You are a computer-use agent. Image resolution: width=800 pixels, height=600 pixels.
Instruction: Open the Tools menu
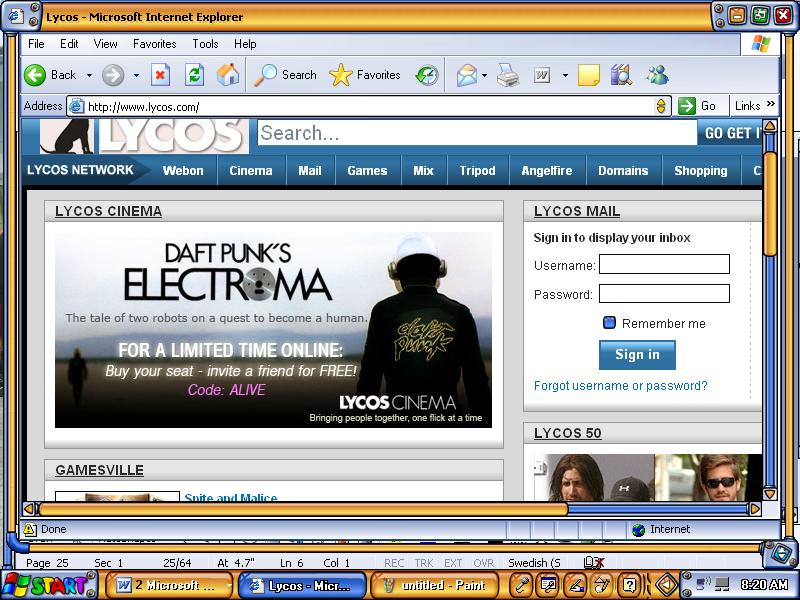tap(205, 44)
